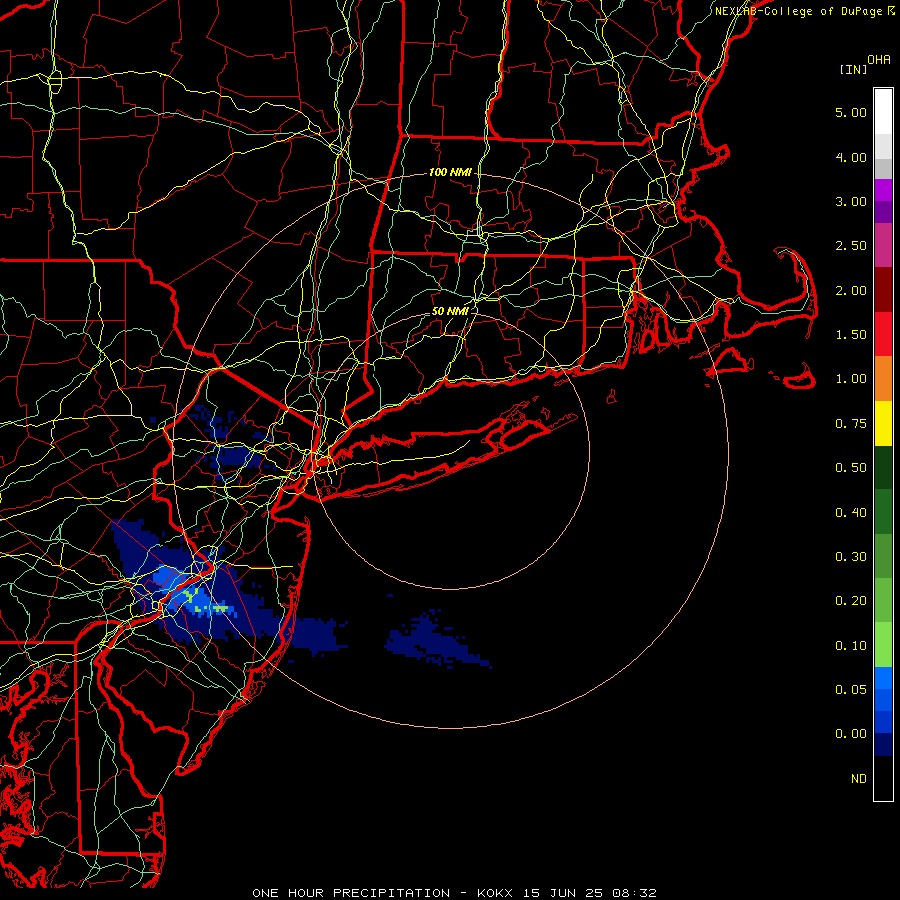The height and width of the screenshot is (900, 900).
Task: Click the 0.20 legend value
Action: tap(851, 601)
